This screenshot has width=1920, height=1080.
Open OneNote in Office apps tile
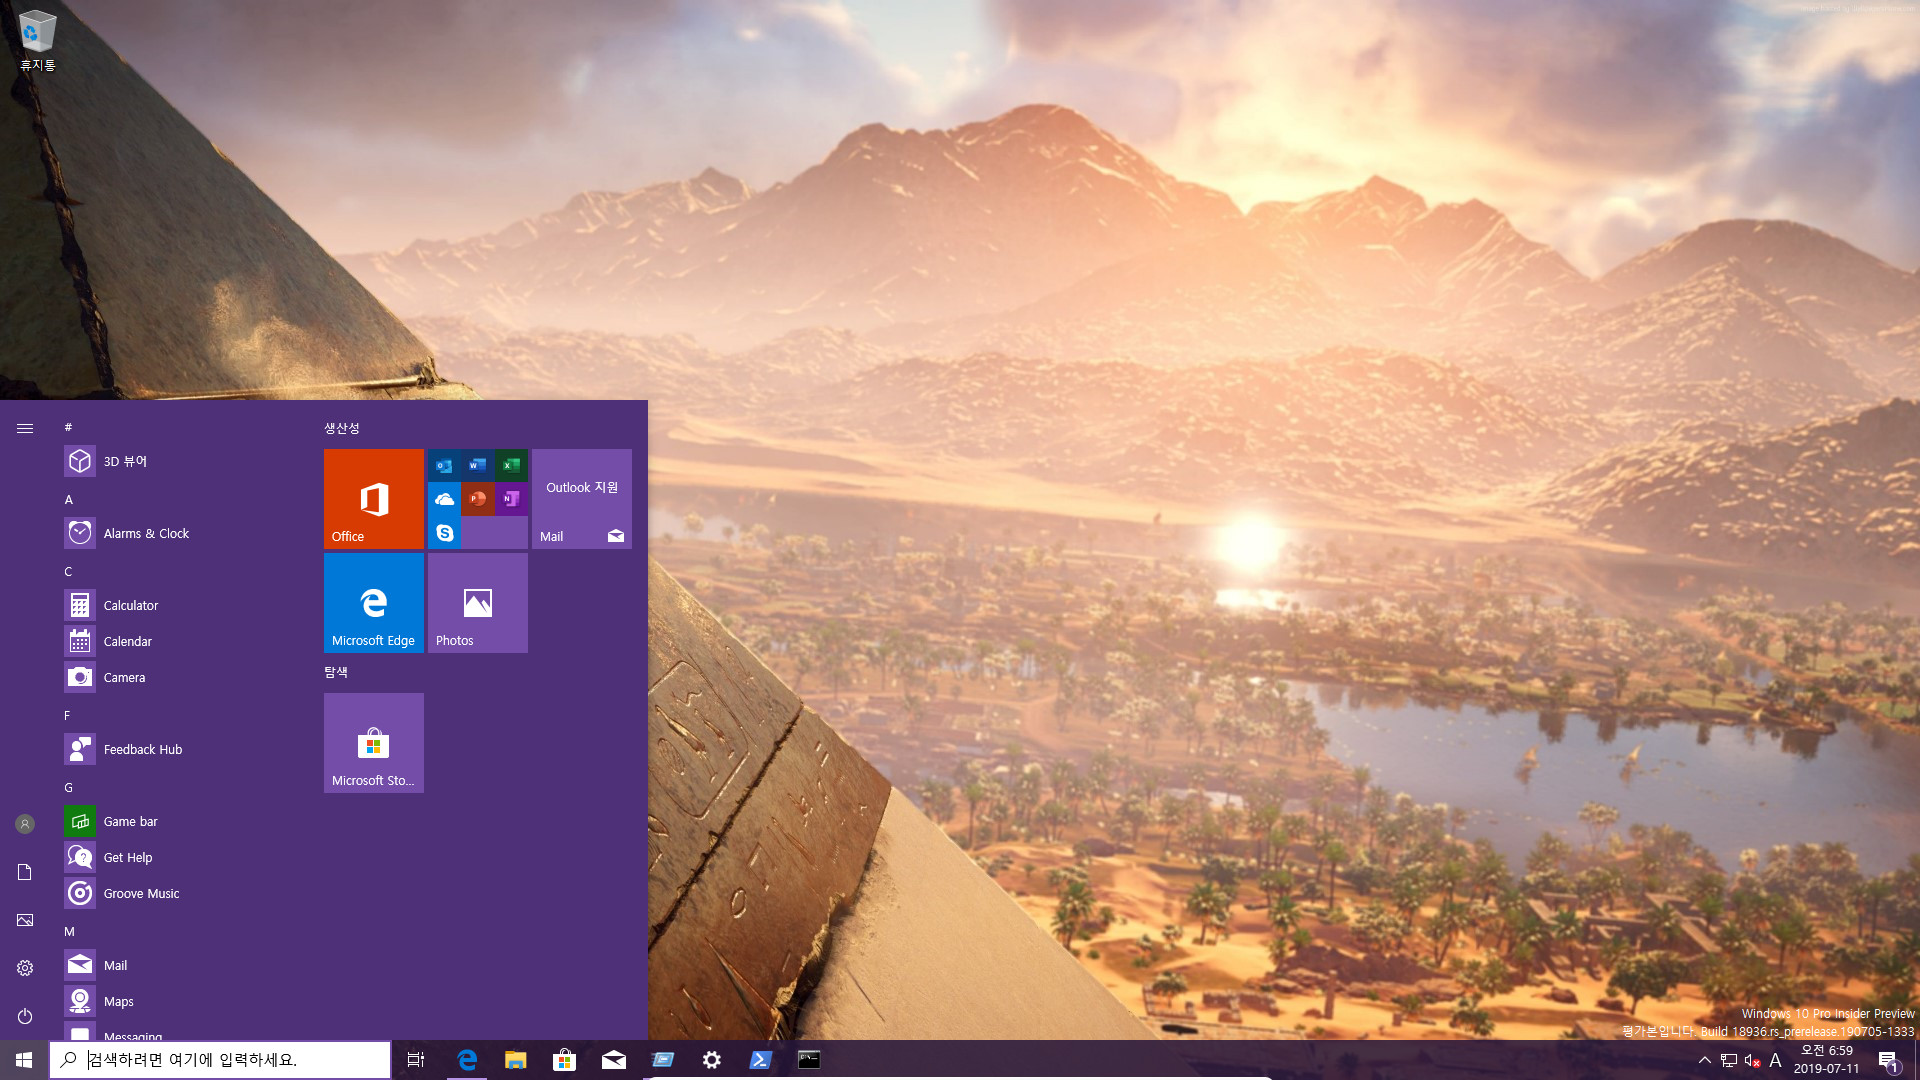pyautogui.click(x=511, y=499)
